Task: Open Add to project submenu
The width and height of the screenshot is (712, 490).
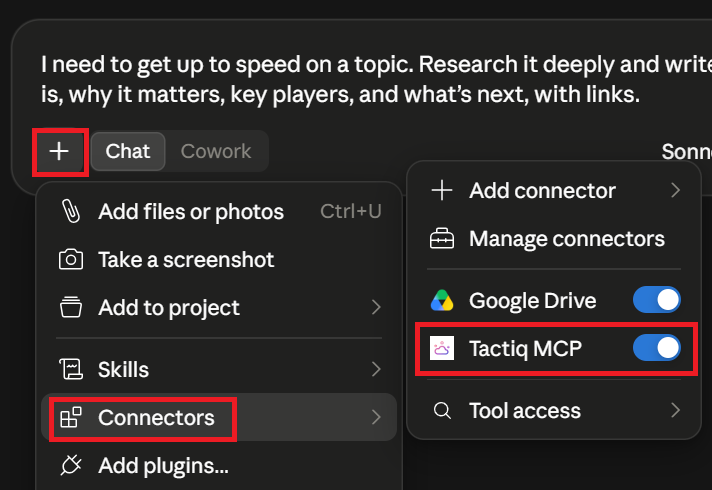Action: coord(219,308)
